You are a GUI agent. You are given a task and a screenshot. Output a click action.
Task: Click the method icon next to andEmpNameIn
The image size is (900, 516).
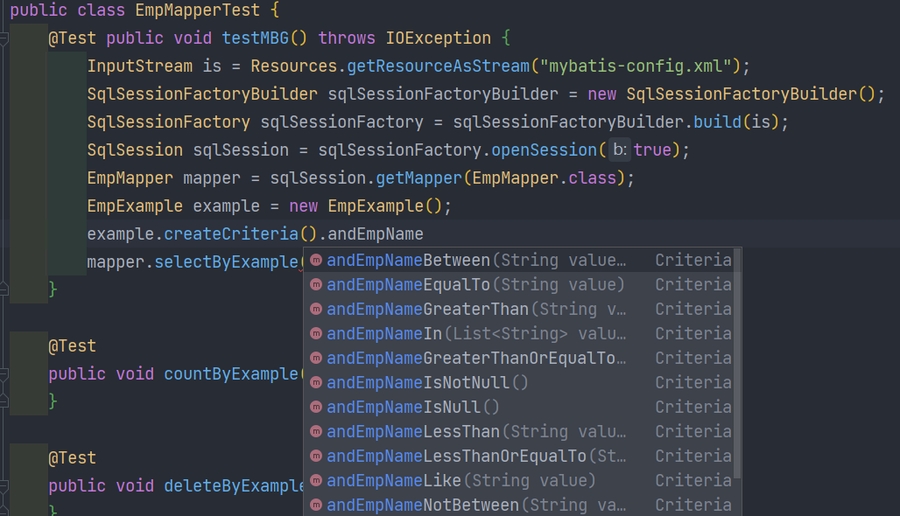pyautogui.click(x=316, y=334)
